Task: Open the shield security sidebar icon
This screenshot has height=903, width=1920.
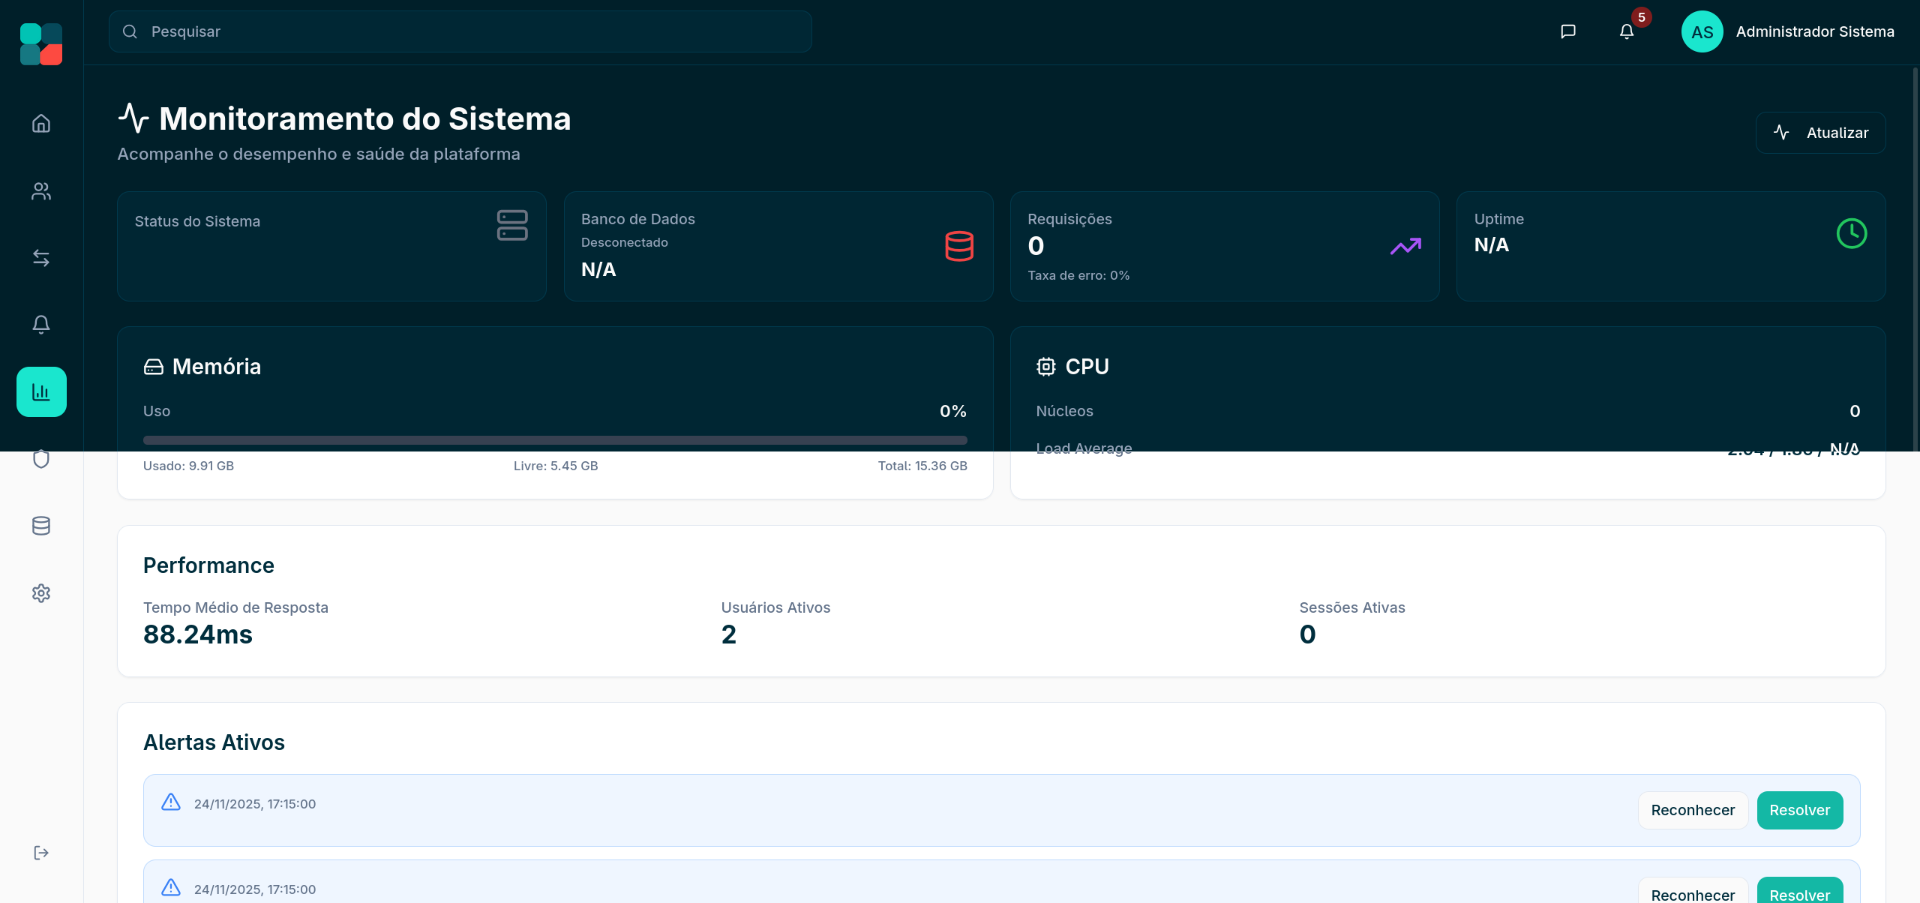Action: click(x=41, y=459)
